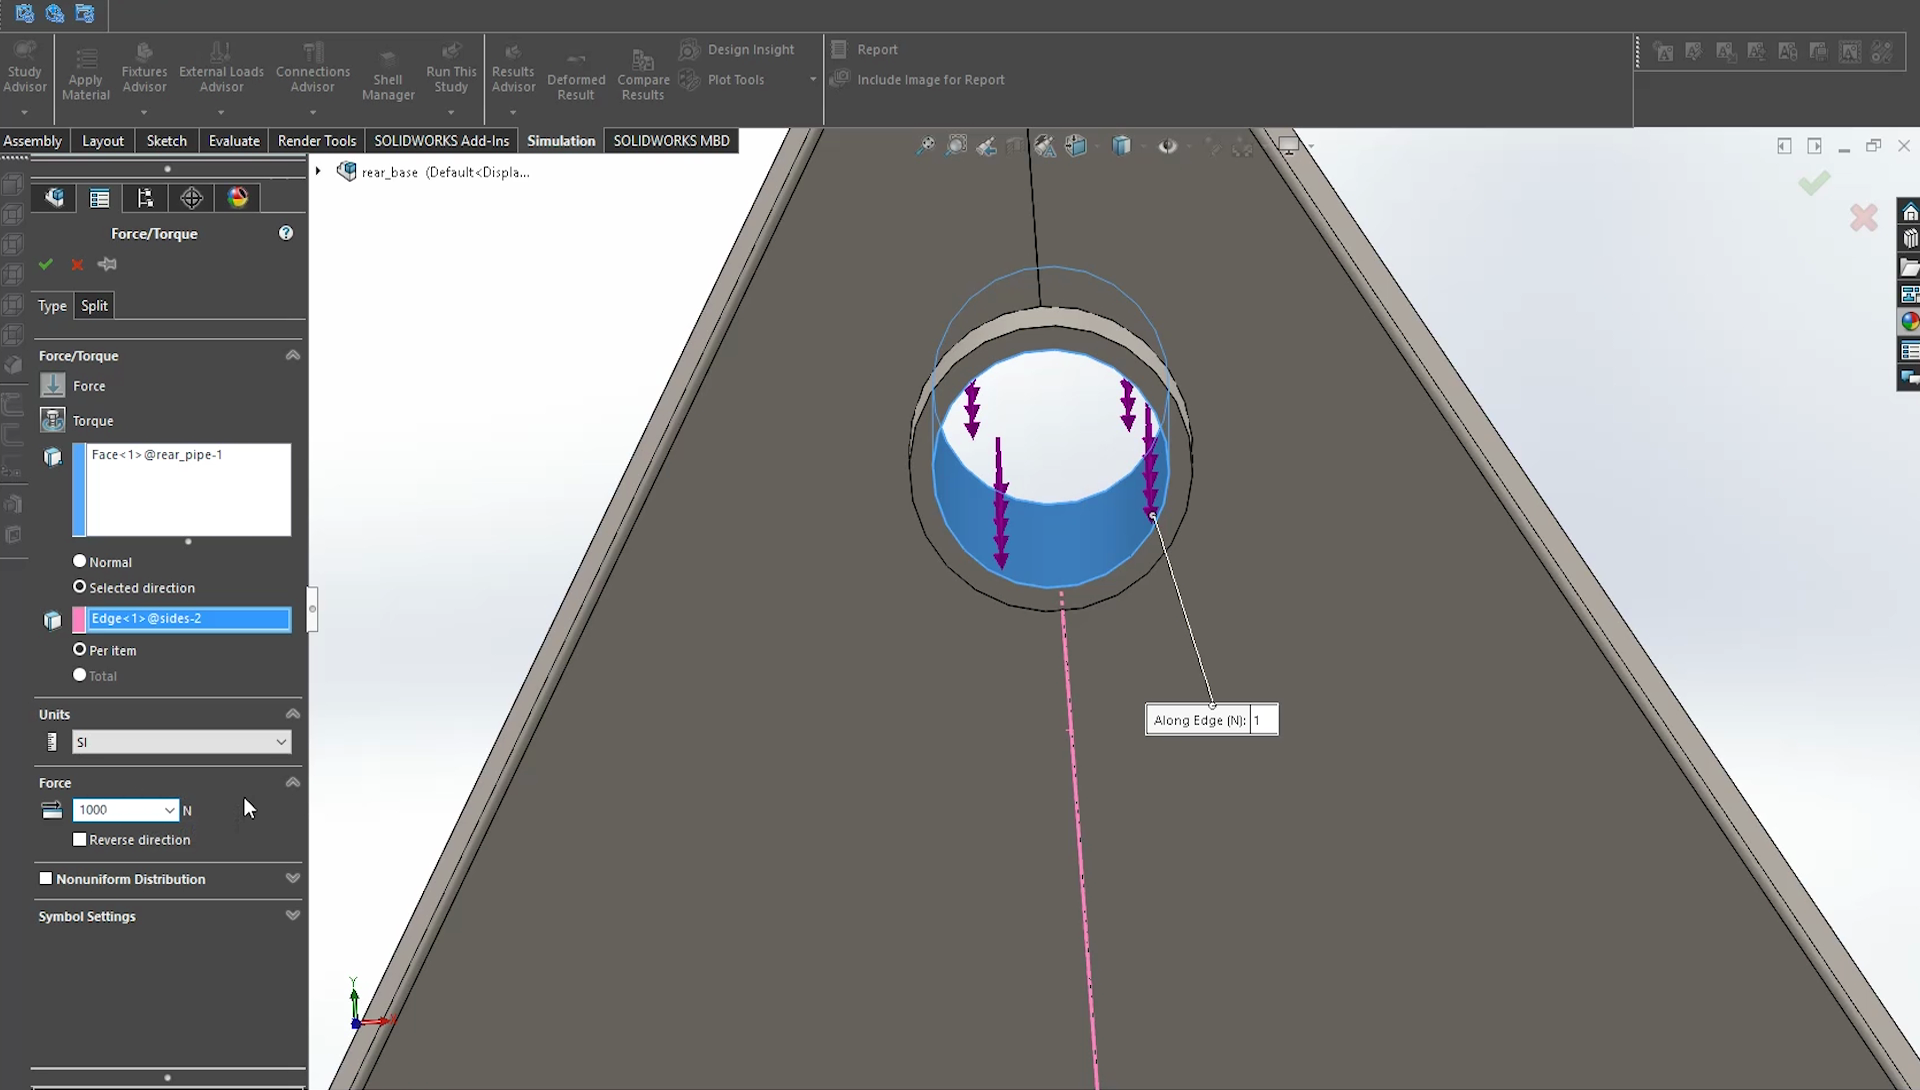Click the pushpin keep-visible icon

(107, 265)
